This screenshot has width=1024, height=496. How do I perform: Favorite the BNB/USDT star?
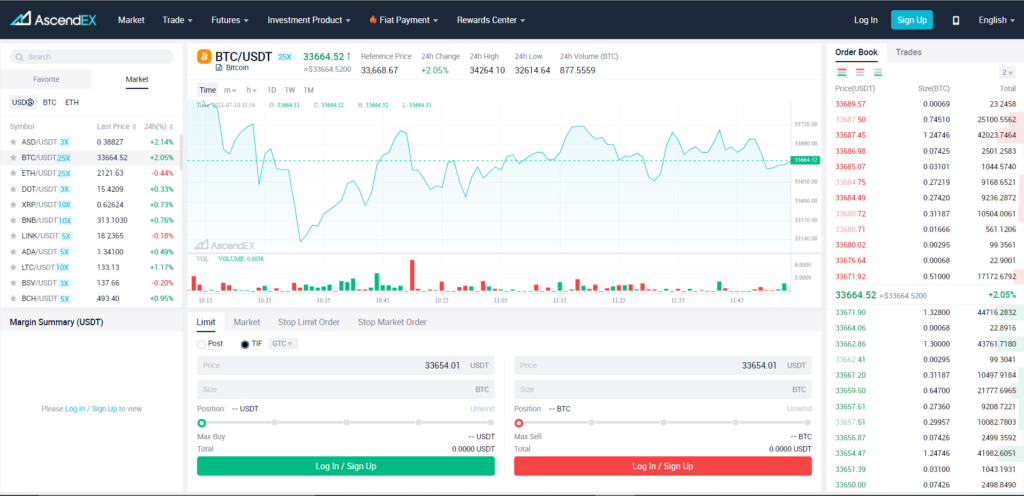pyautogui.click(x=13, y=220)
